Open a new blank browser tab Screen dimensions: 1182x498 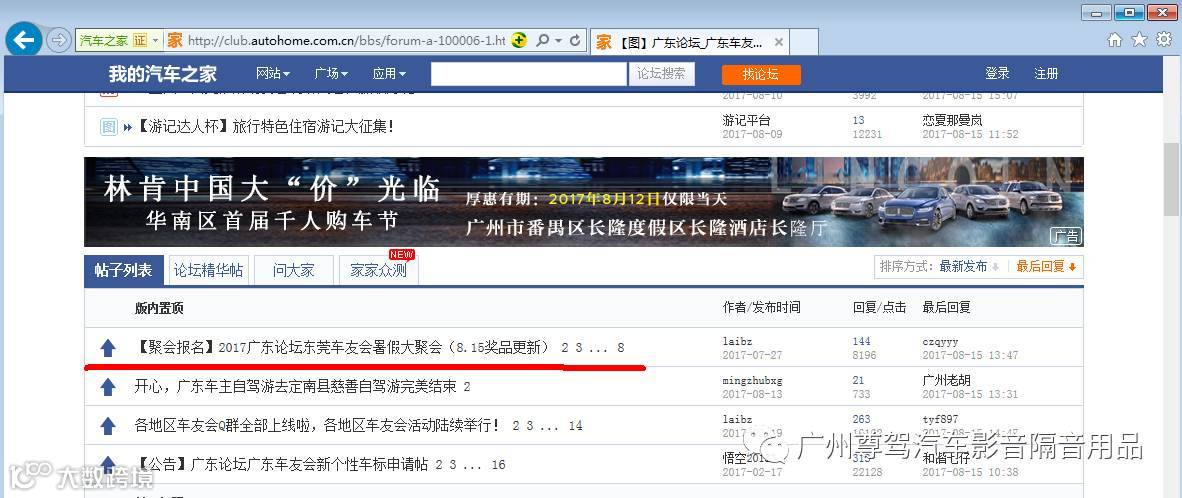(x=804, y=42)
